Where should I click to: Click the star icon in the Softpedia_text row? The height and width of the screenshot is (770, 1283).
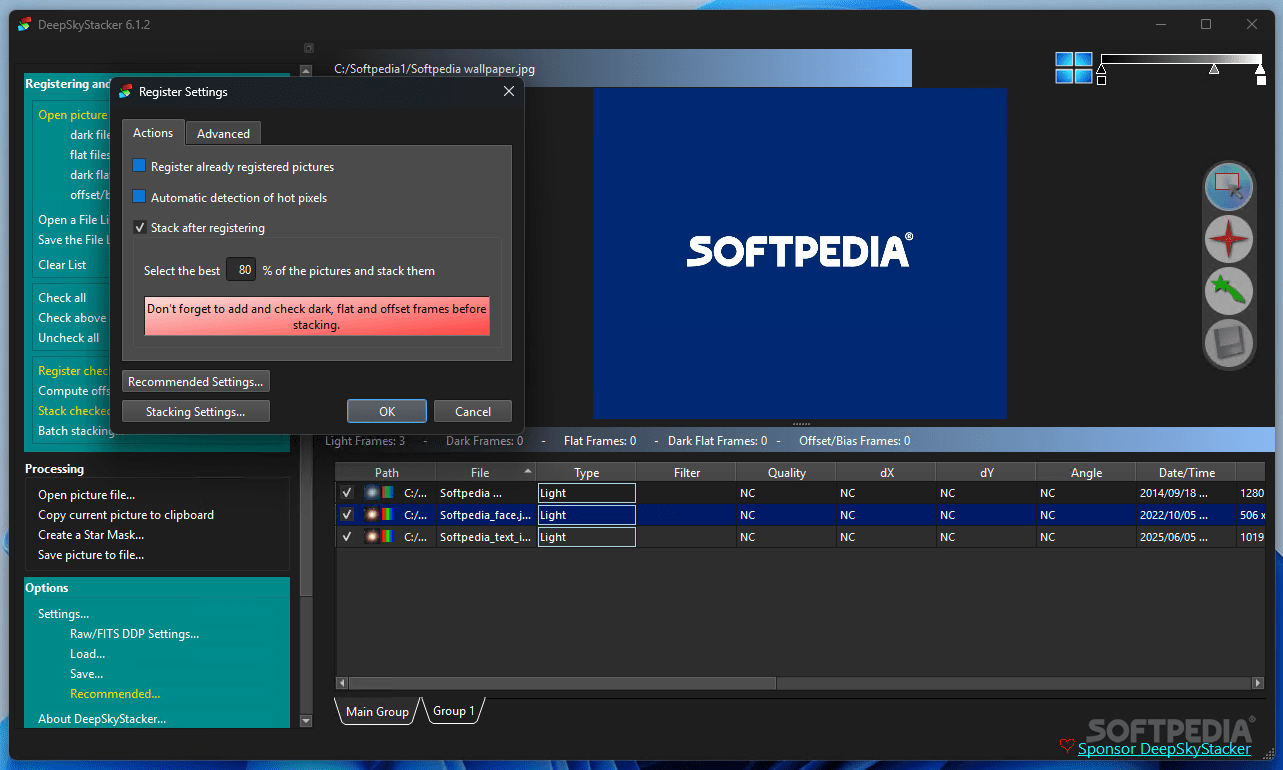372,537
